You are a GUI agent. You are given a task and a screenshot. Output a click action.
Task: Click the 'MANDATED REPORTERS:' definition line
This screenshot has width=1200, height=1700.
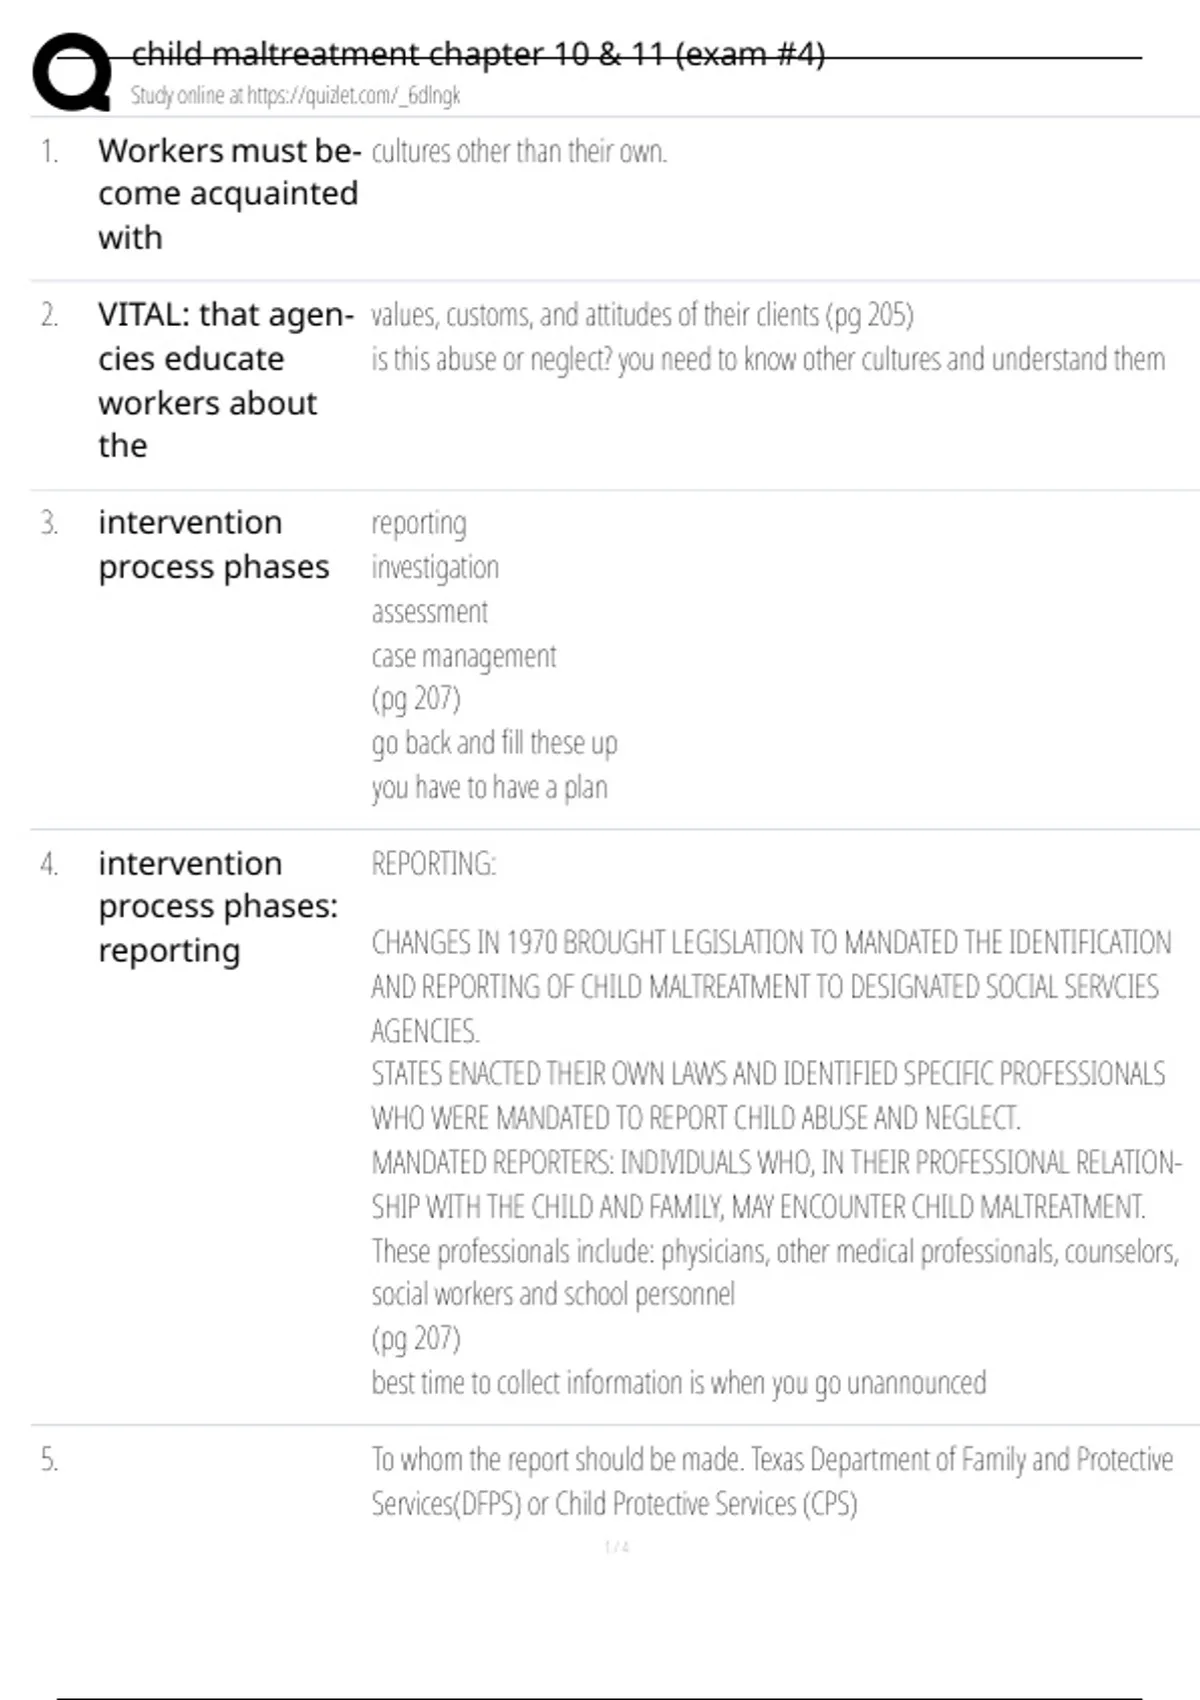(776, 1163)
